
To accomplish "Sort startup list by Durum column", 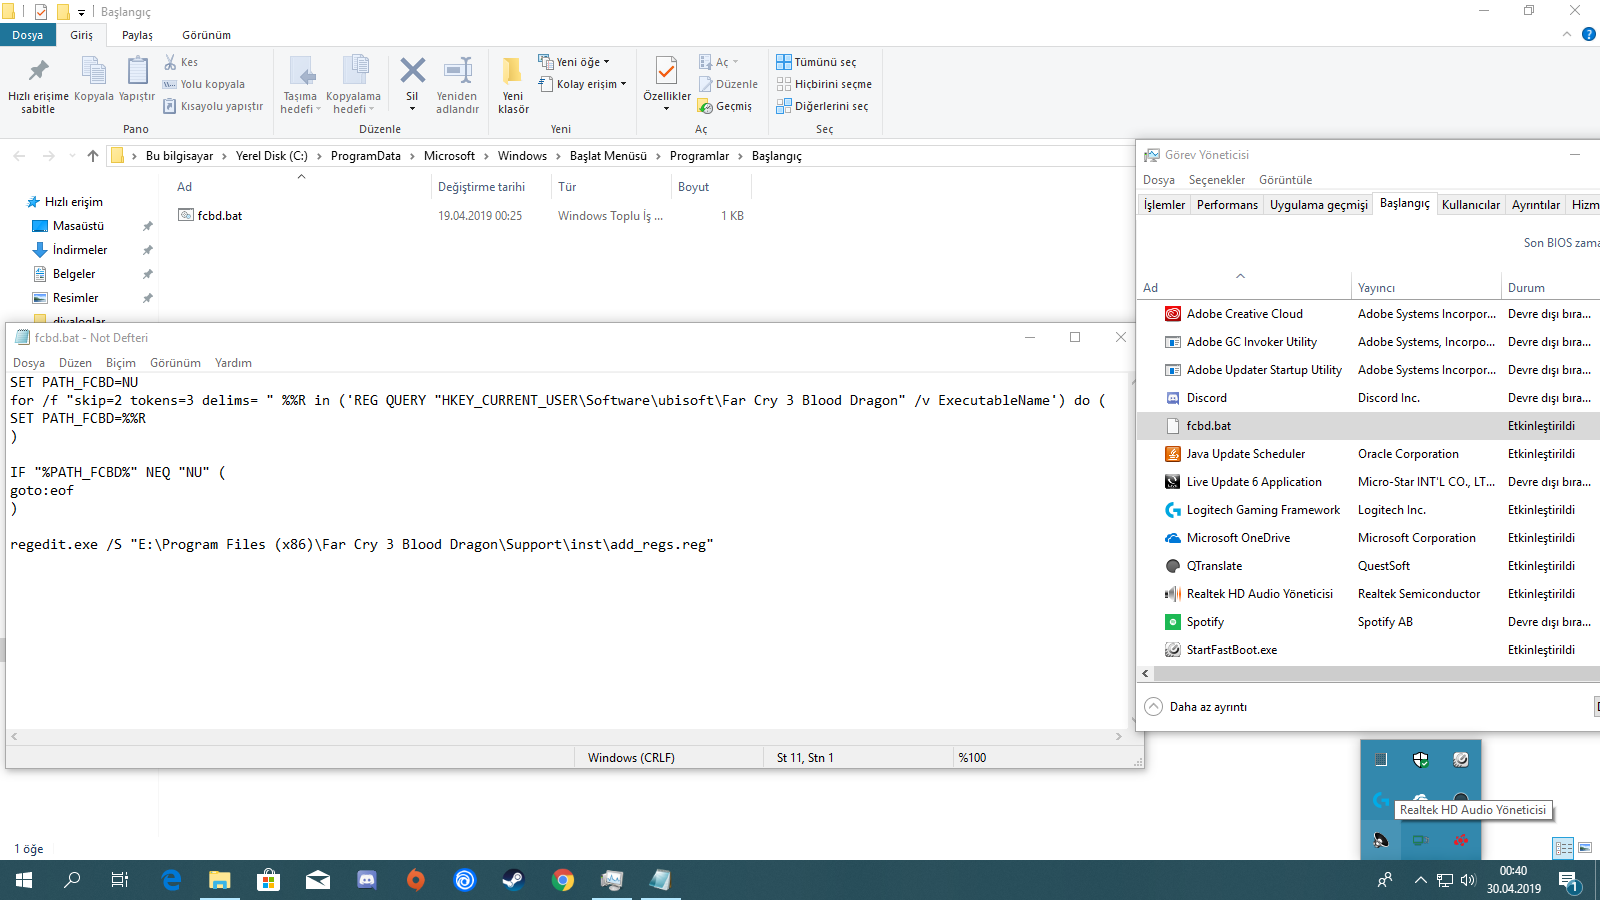I will (x=1550, y=288).
